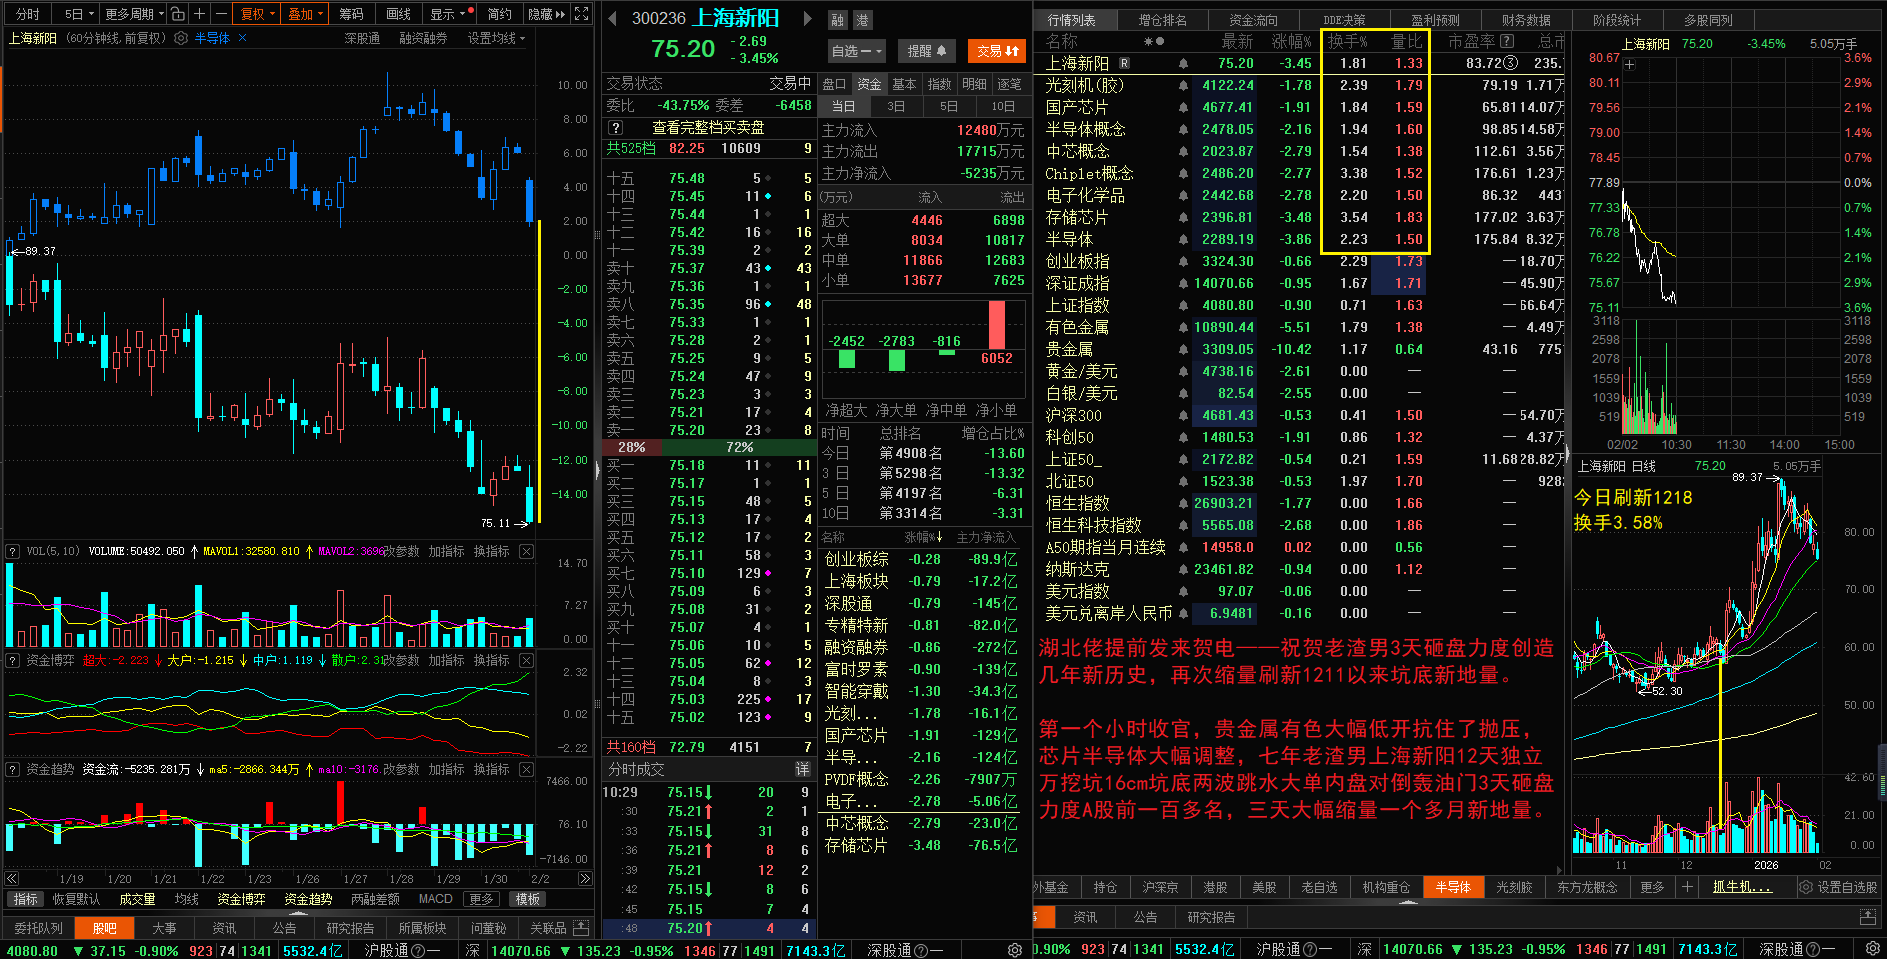
Task: Go to the previous stock with the left arrow
Action: coord(612,18)
